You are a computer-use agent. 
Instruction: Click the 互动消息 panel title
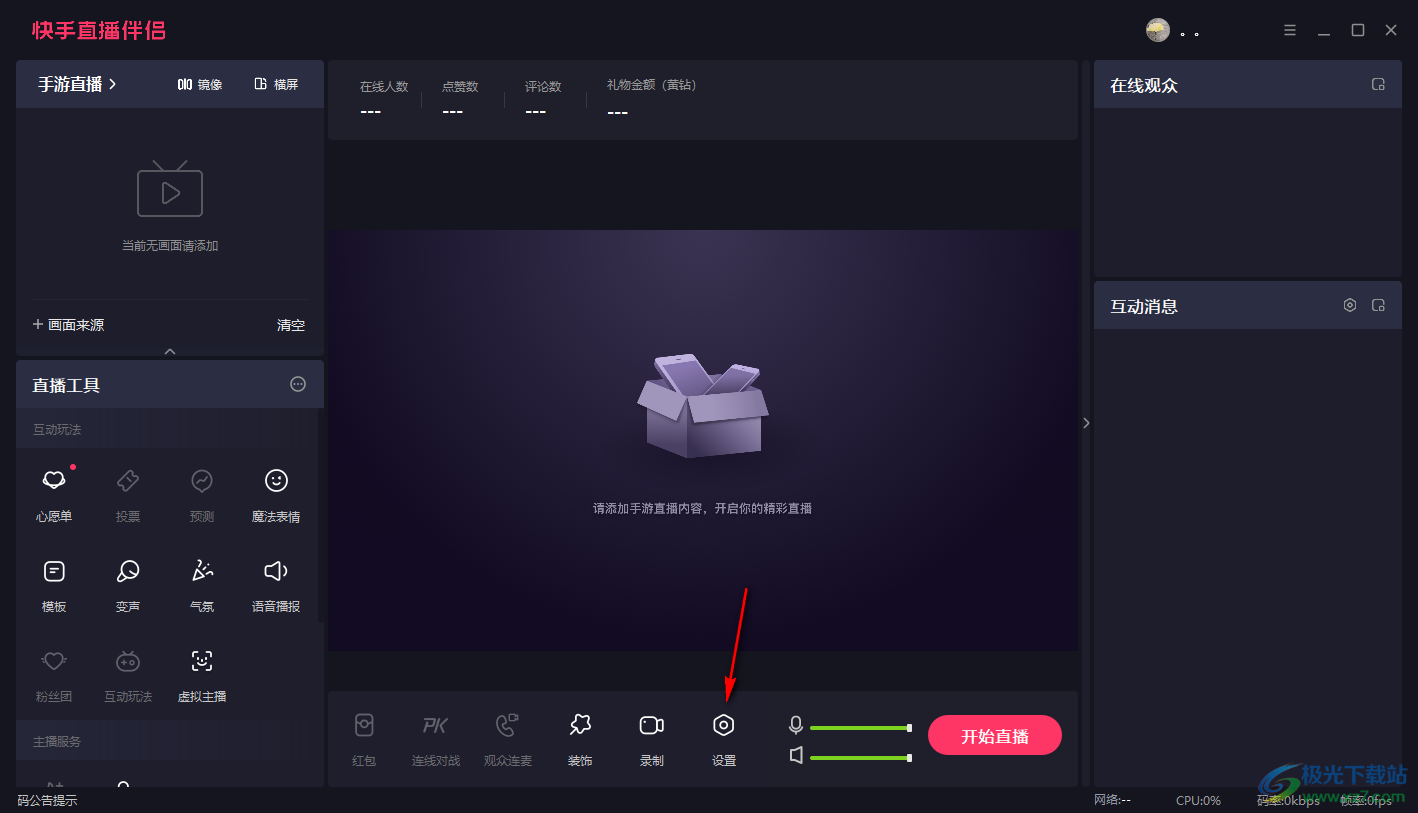[1144, 307]
